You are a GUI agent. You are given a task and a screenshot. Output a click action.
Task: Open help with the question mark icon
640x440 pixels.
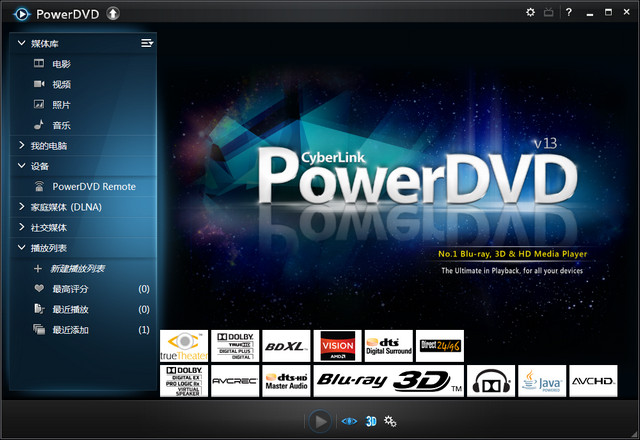pyautogui.click(x=568, y=12)
